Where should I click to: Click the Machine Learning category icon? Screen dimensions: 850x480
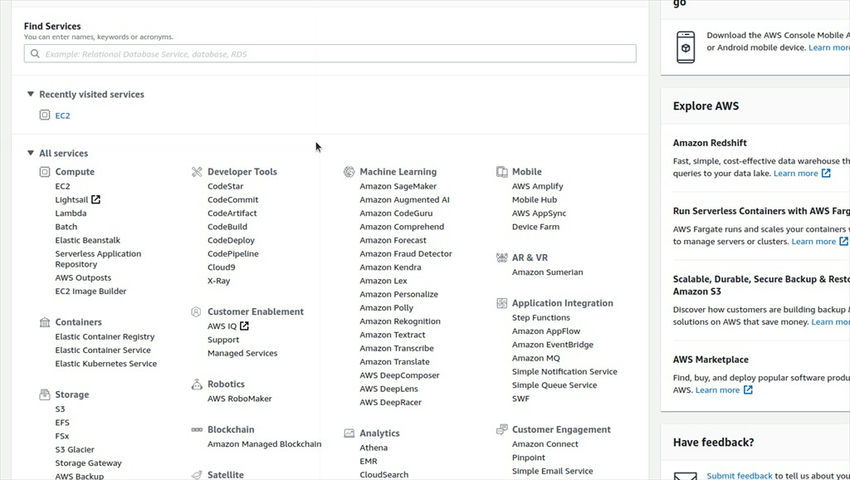[x=350, y=172]
